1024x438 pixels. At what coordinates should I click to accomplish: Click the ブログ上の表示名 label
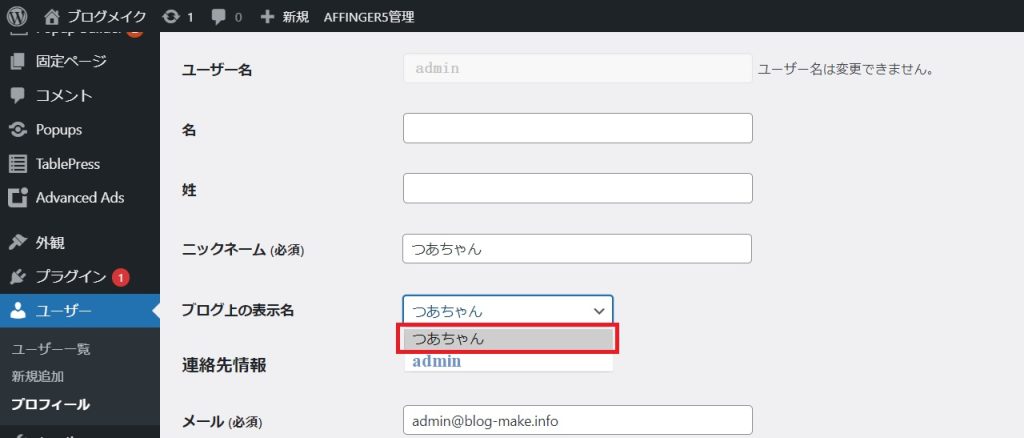tap(238, 311)
